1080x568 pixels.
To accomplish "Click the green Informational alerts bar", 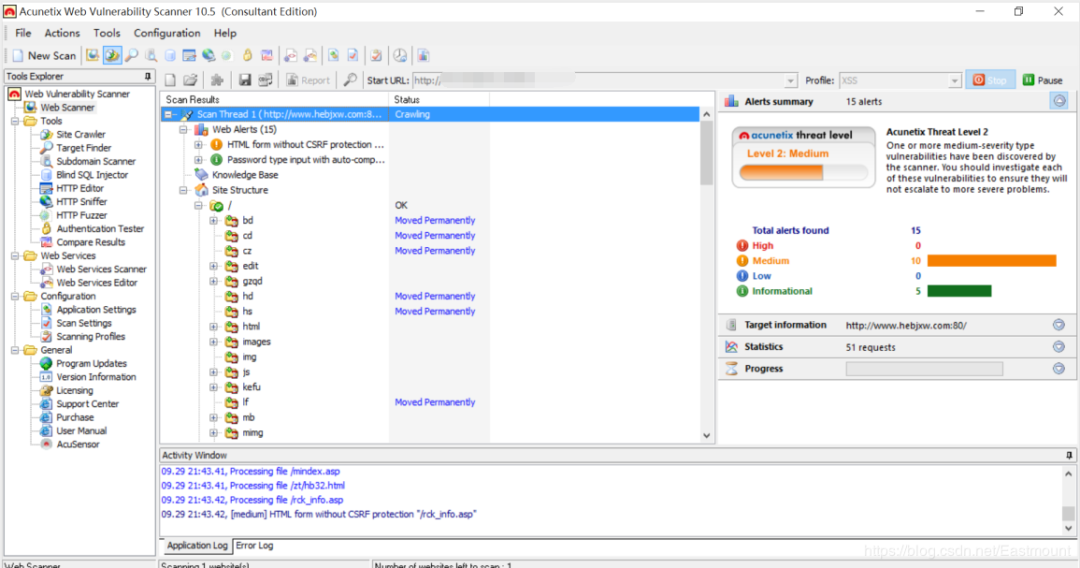I will pyautogui.click(x=959, y=291).
